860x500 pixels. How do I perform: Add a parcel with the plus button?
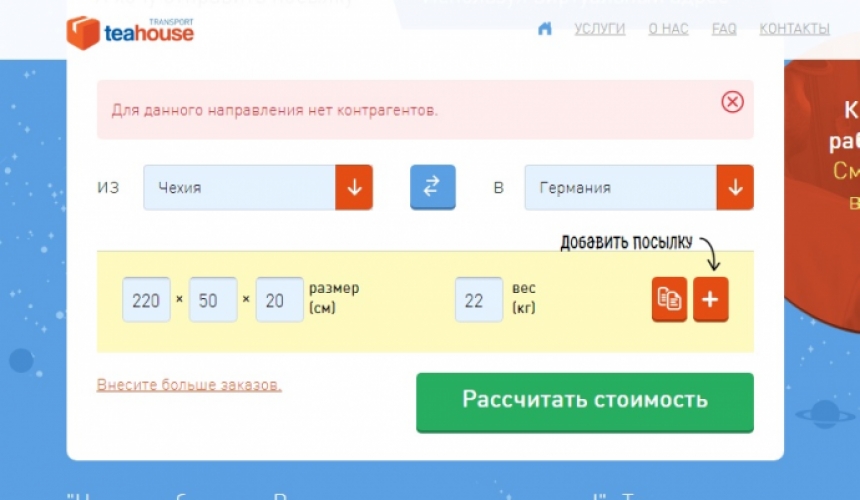[x=711, y=300]
